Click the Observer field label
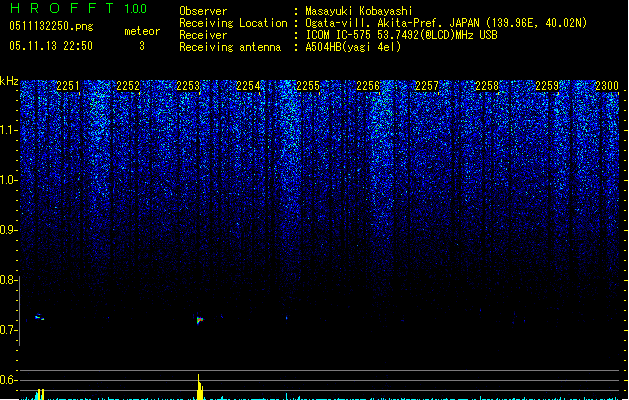629x400 pixels. tap(203, 11)
